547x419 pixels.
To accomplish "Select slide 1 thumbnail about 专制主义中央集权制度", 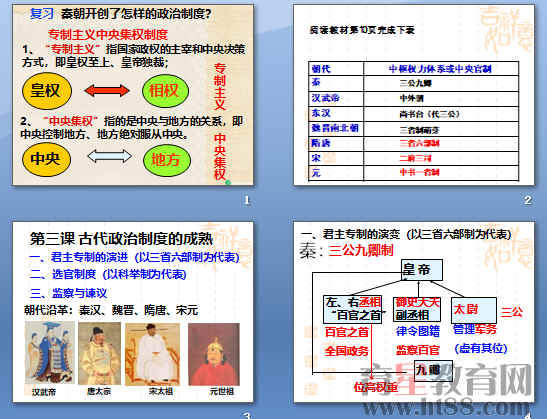I will tap(133, 95).
